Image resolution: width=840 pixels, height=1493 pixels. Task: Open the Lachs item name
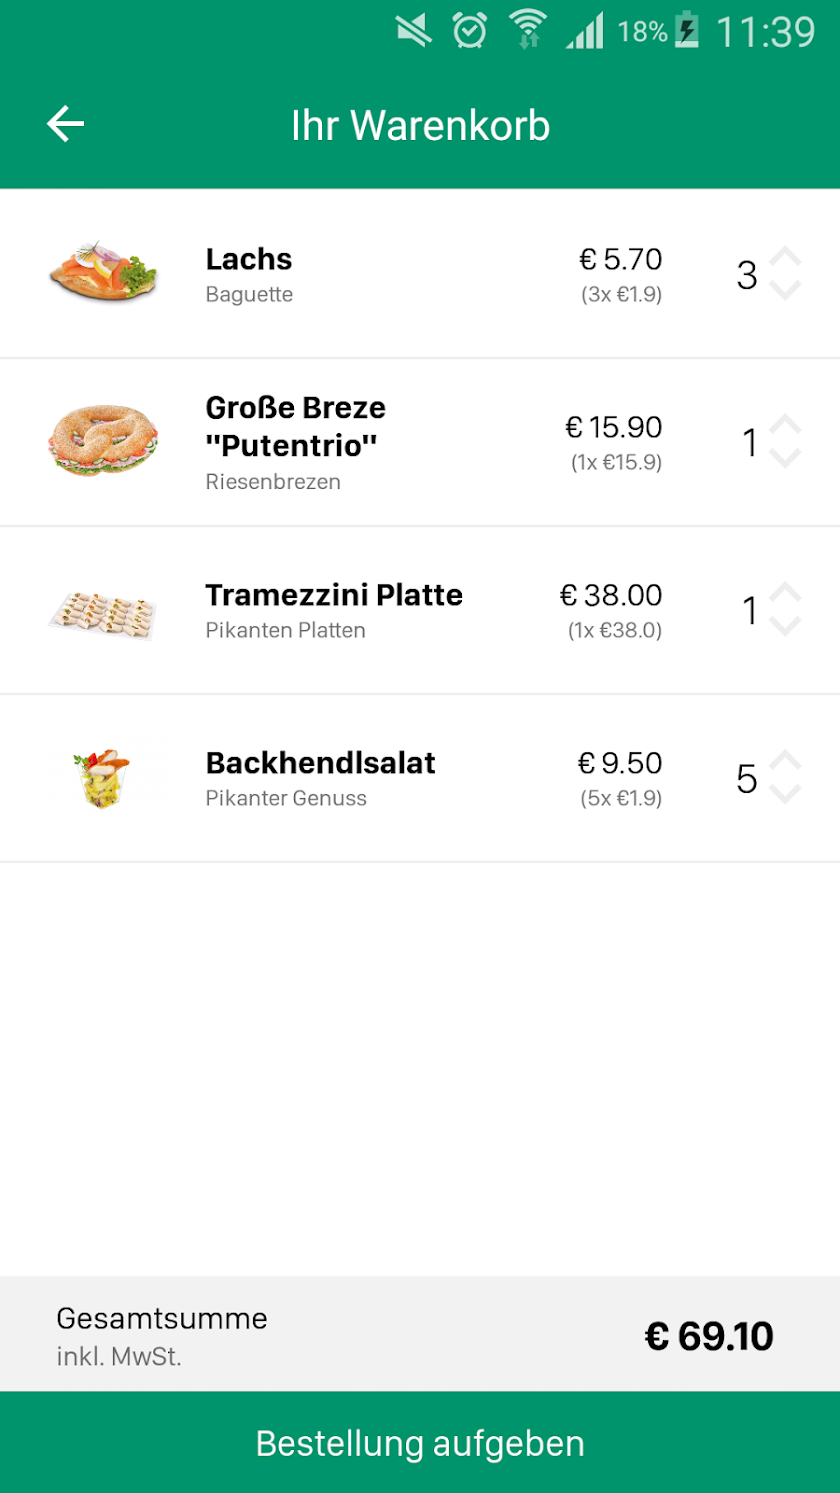click(249, 259)
